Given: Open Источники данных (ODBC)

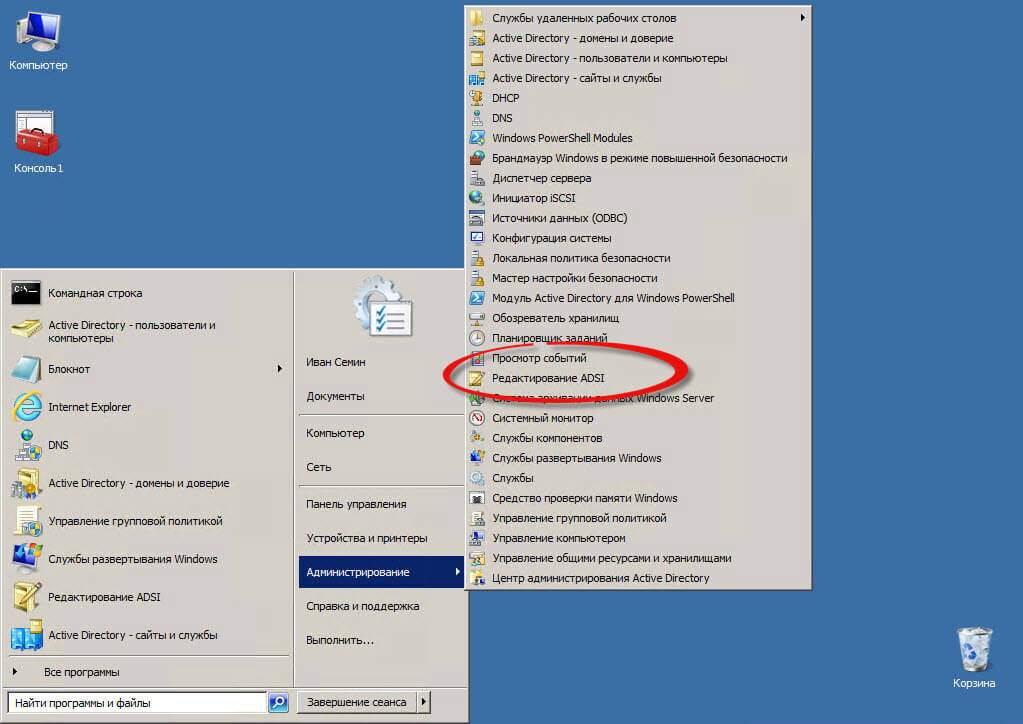Looking at the screenshot, I should tap(638, 218).
